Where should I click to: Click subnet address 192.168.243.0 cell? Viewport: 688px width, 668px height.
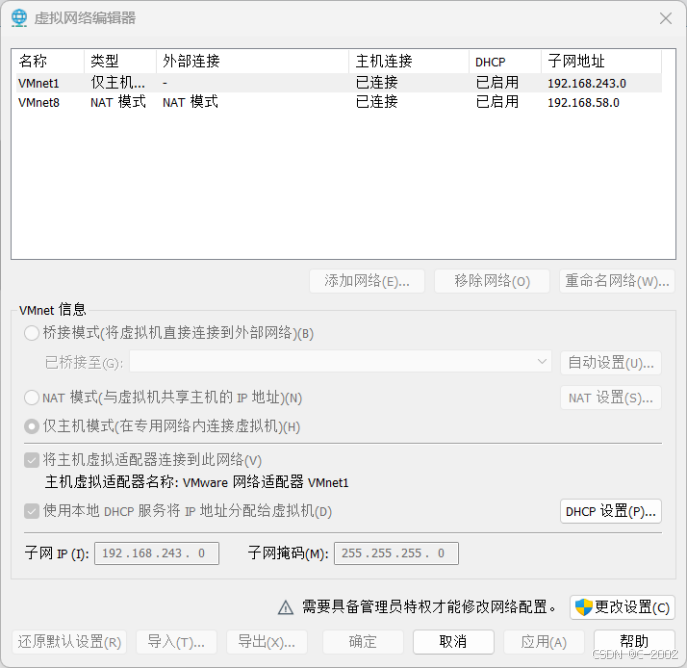587,83
